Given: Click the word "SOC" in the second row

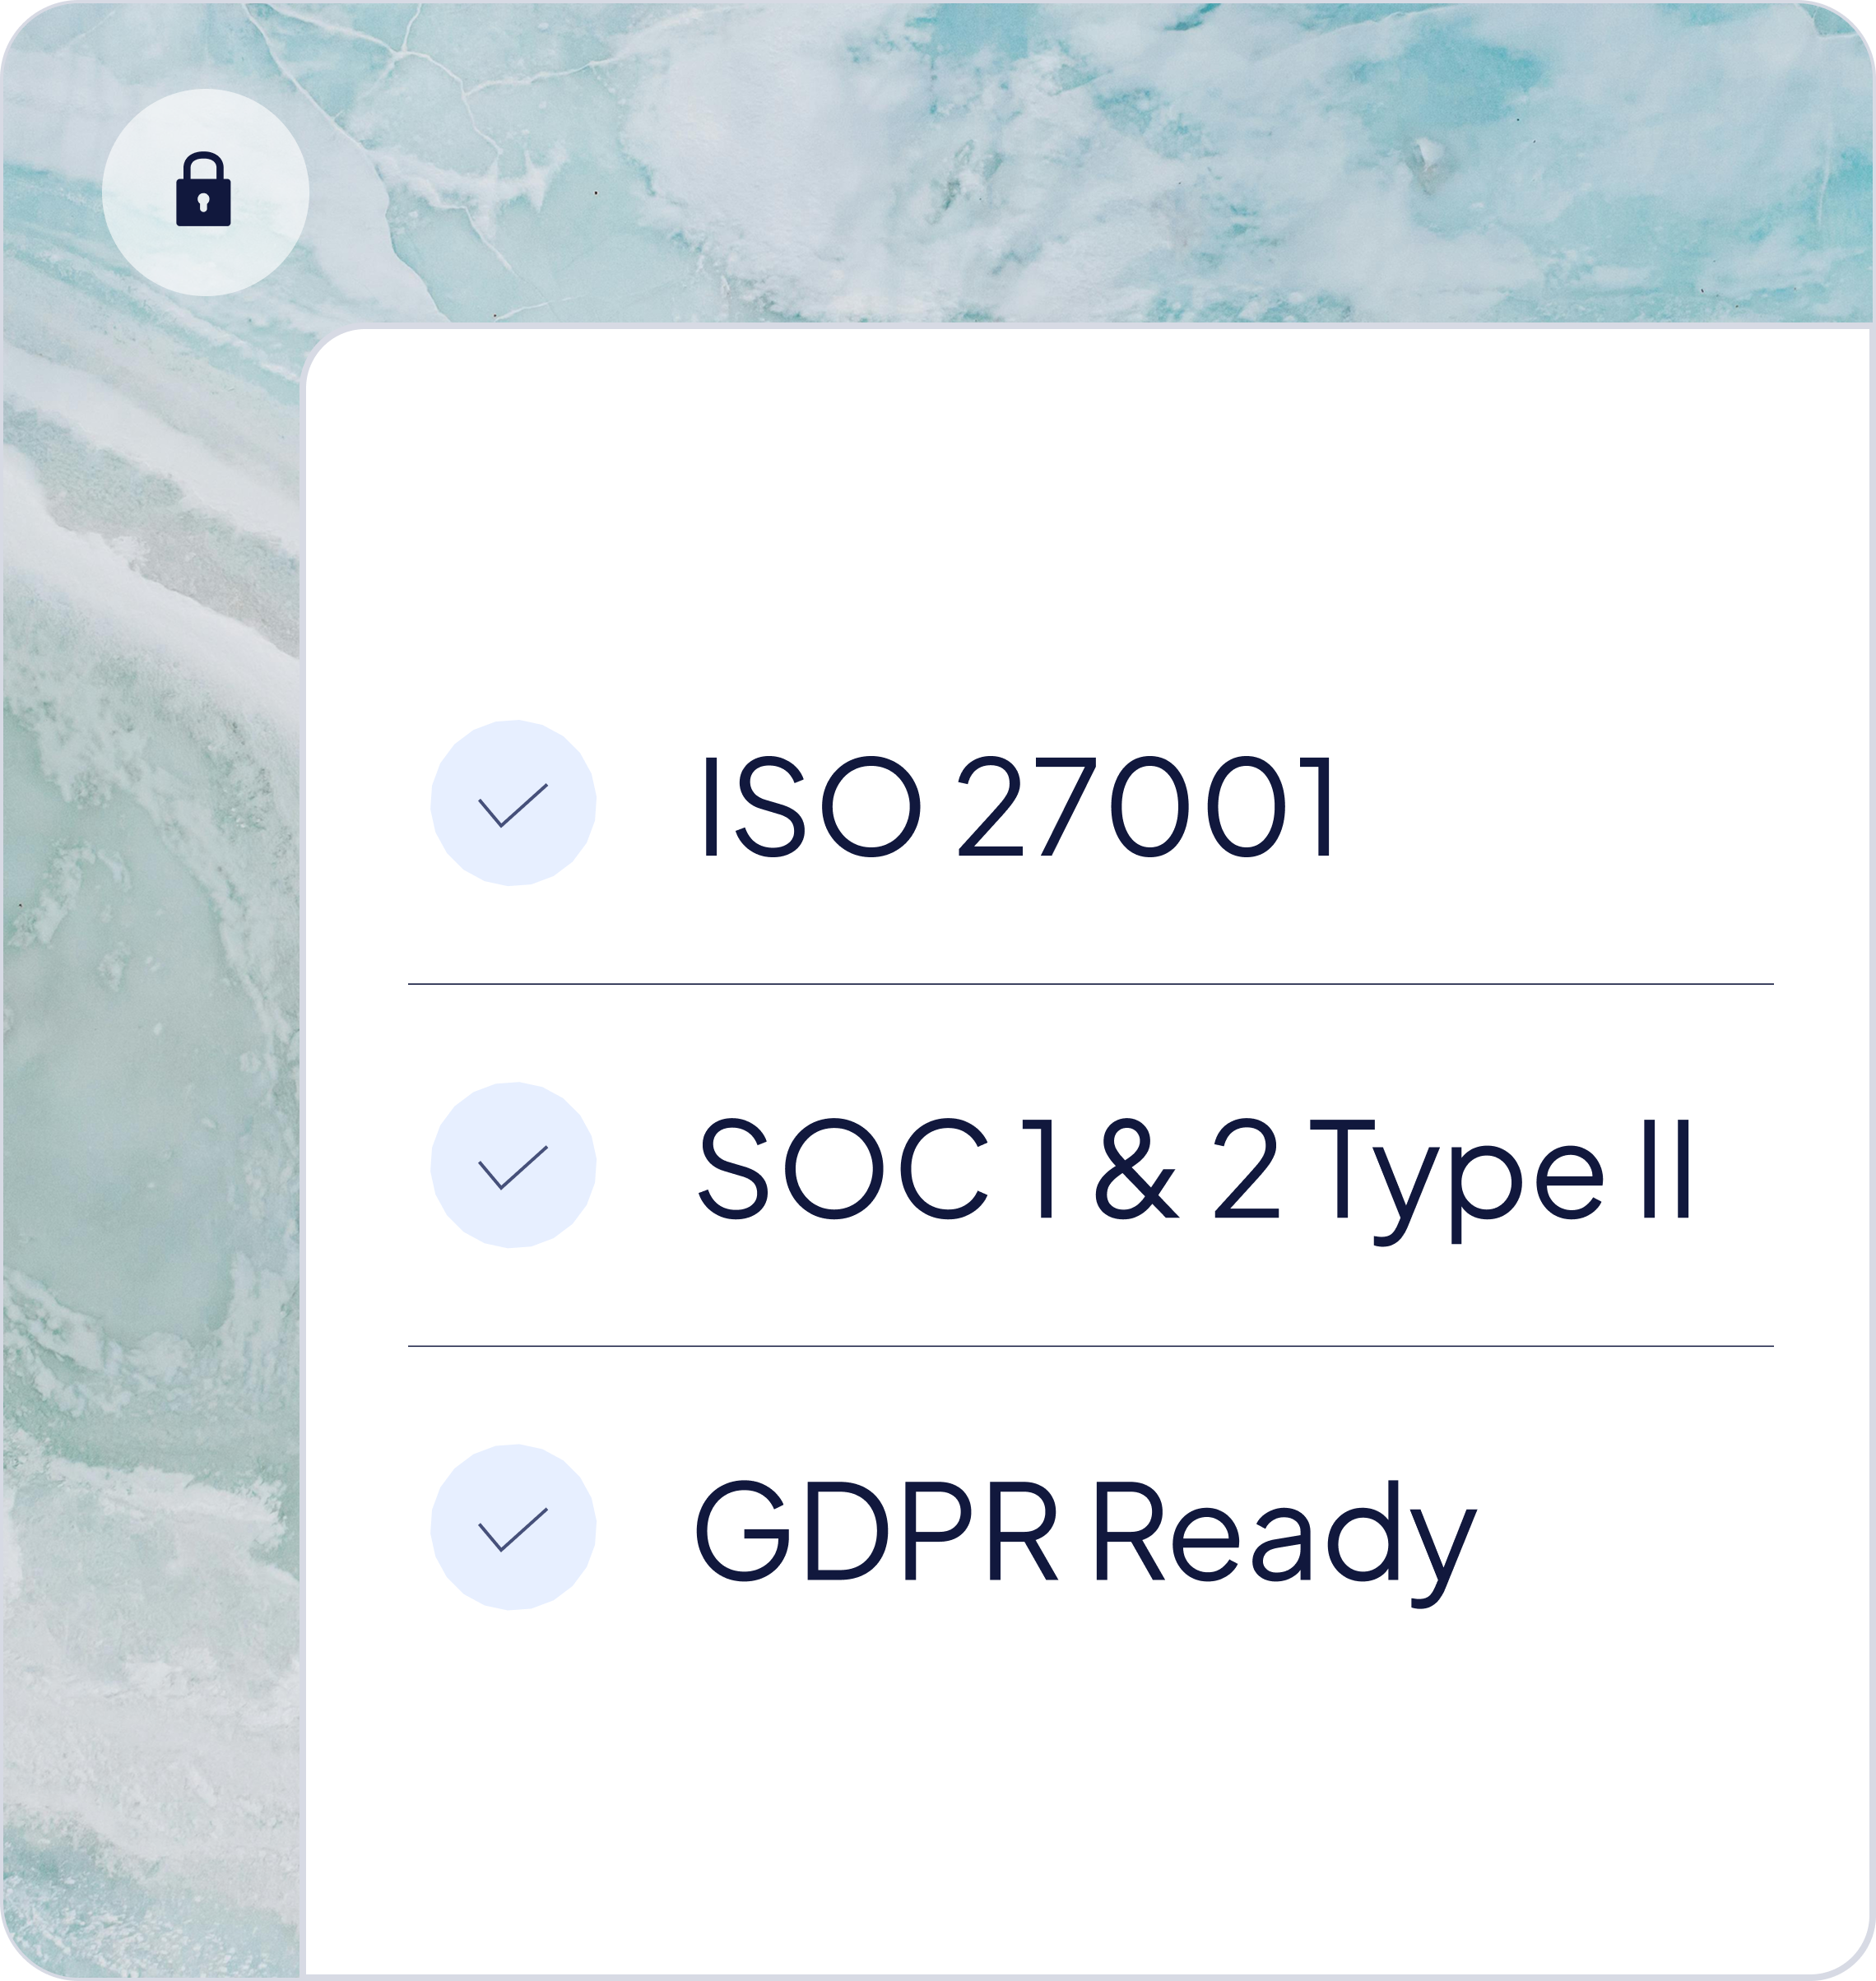Looking at the screenshot, I should click(843, 1168).
